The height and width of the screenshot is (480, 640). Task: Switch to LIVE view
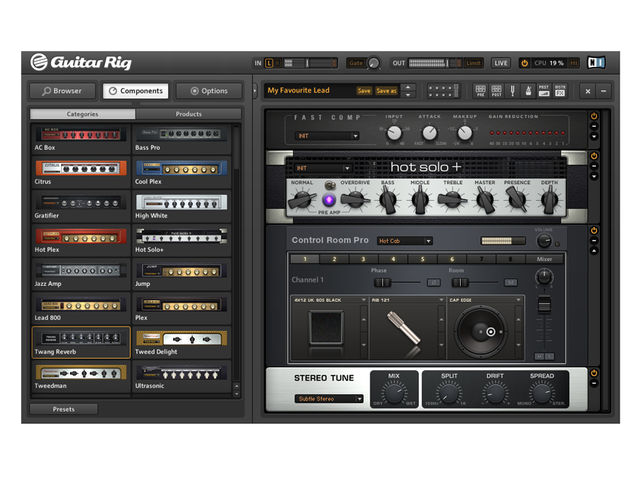[x=501, y=63]
